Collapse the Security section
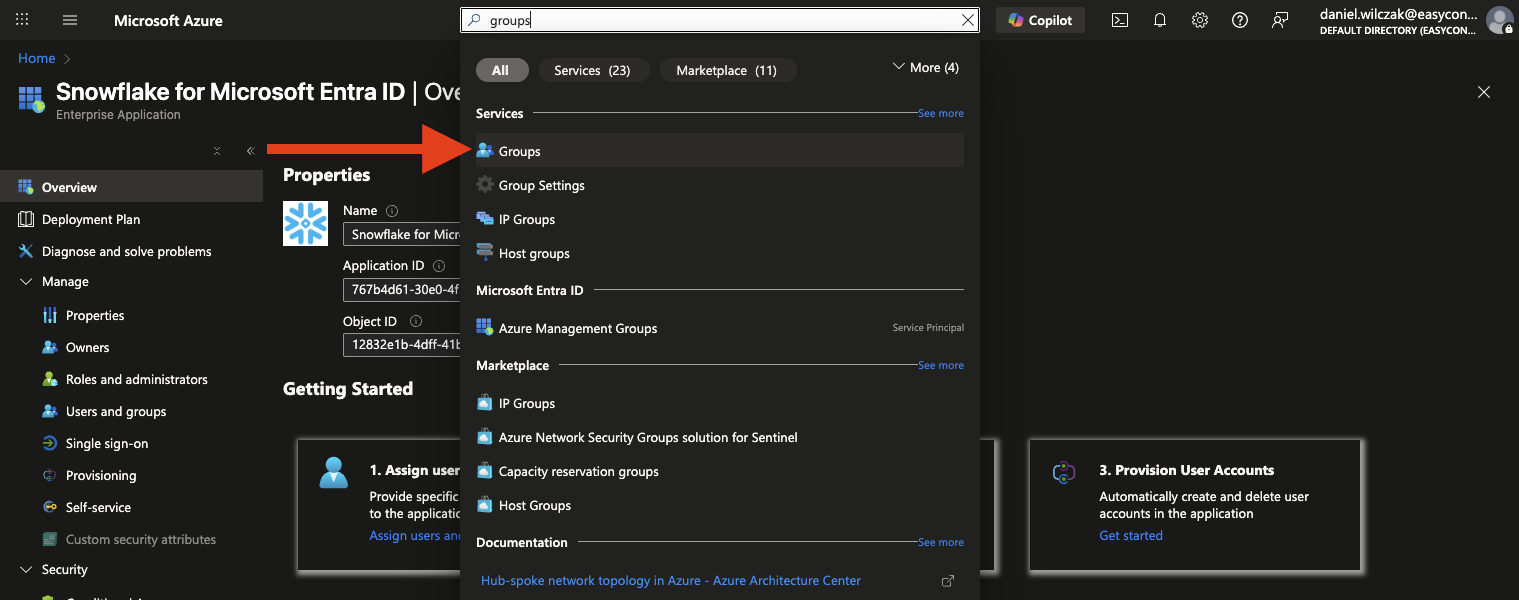The height and width of the screenshot is (600, 1519). (x=26, y=570)
